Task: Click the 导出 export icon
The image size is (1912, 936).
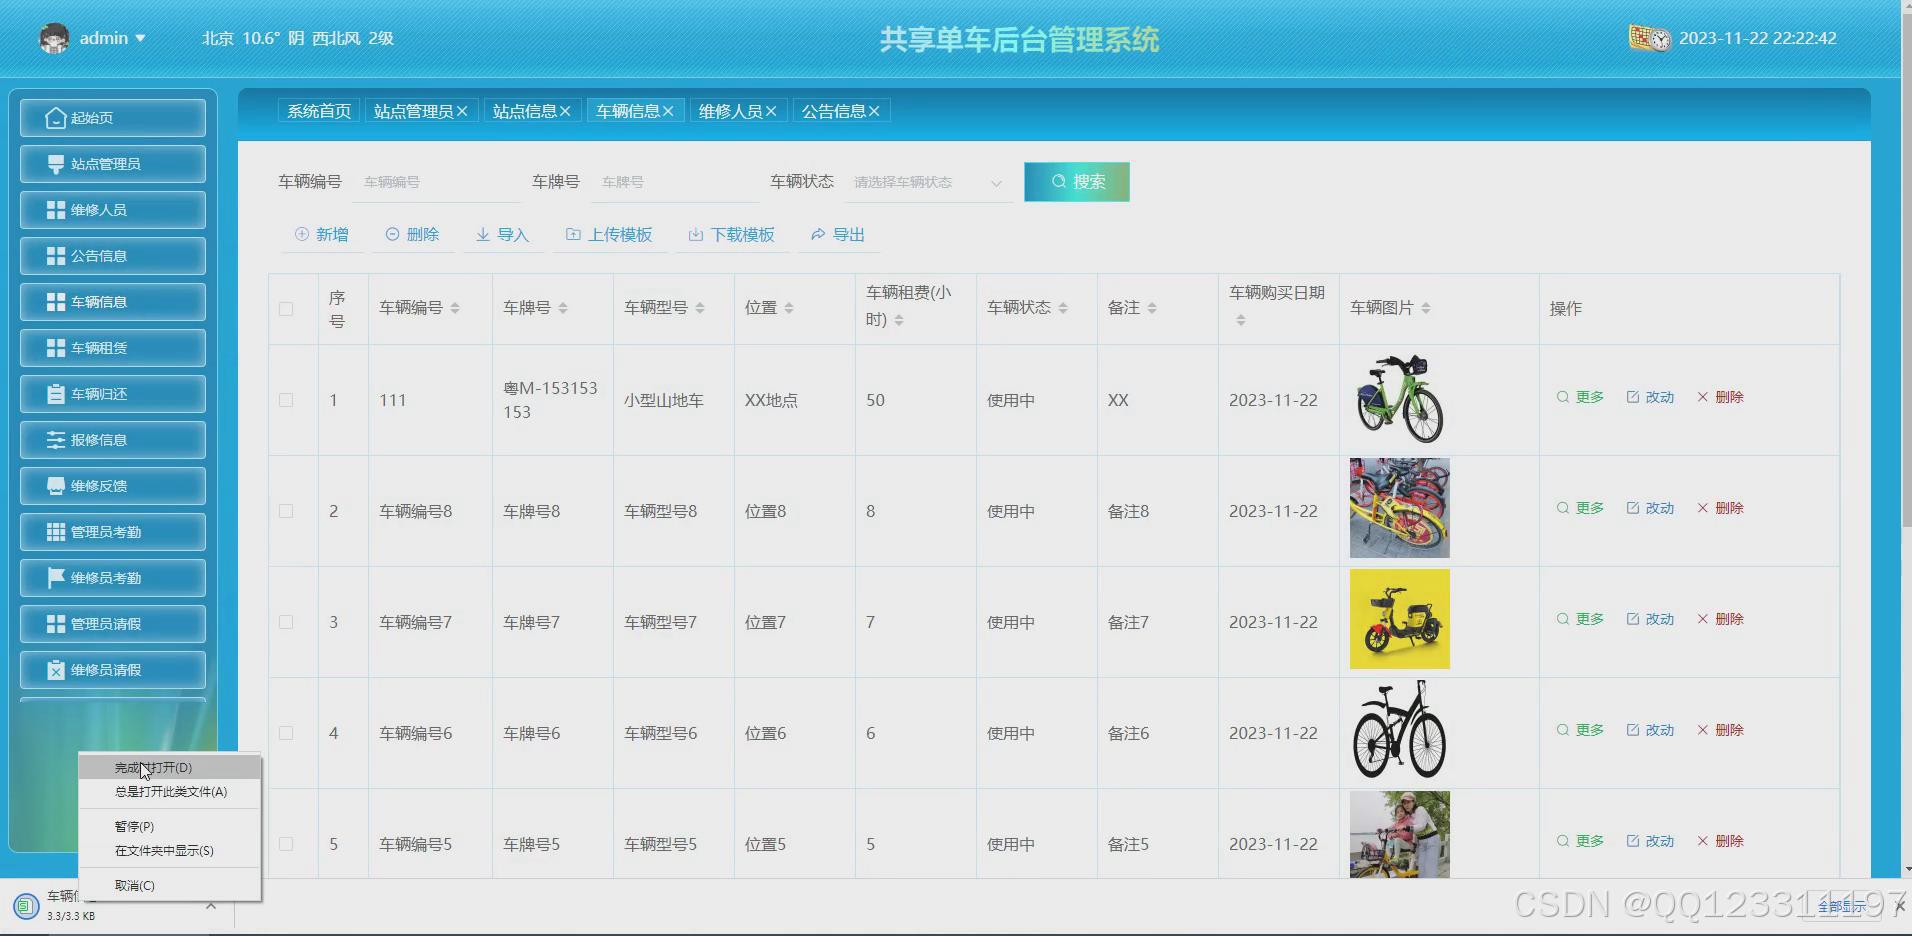Action: (x=817, y=234)
